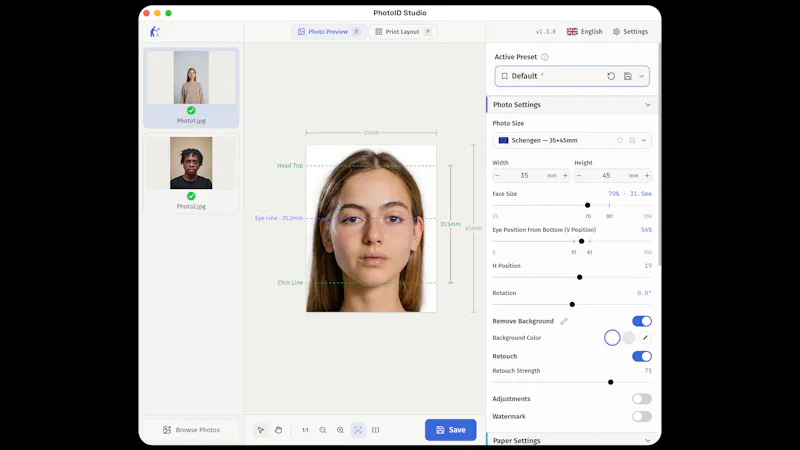Pick a custom background color with eyedropper
Viewport: 800px width, 450px height.
645,338
